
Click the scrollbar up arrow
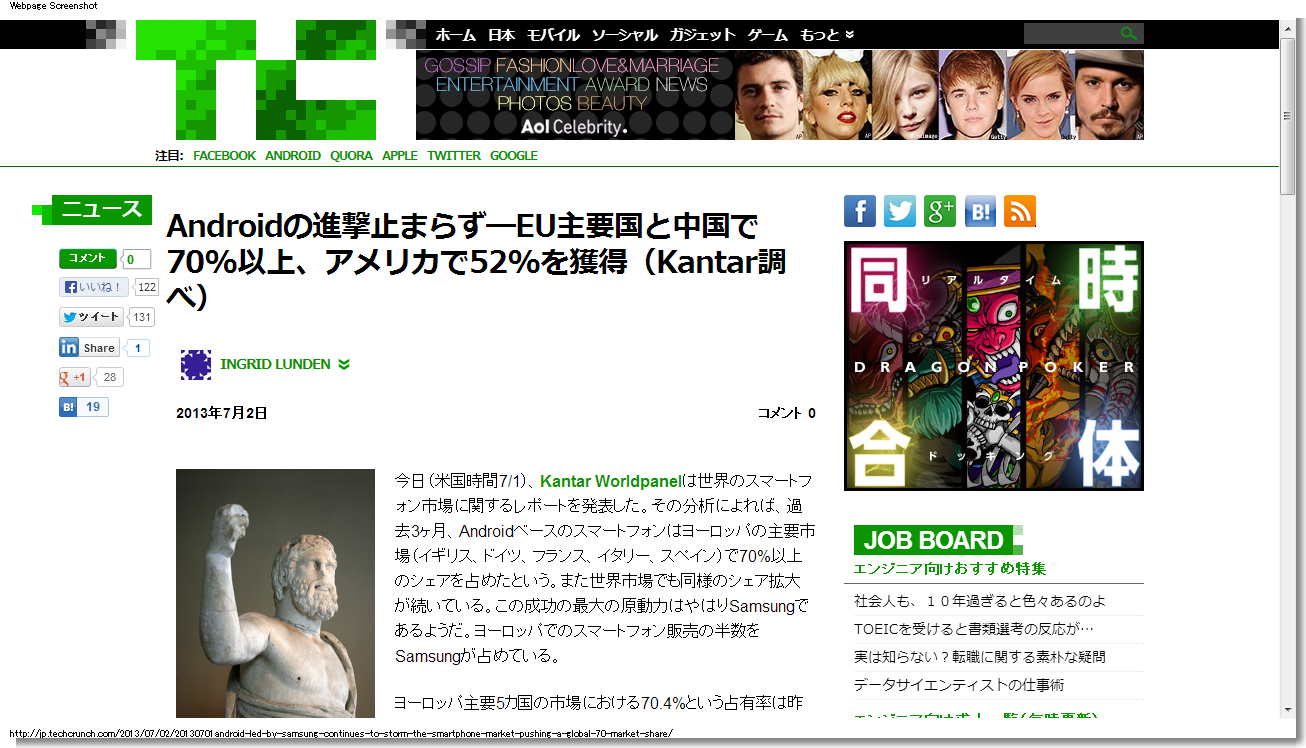1288,28
